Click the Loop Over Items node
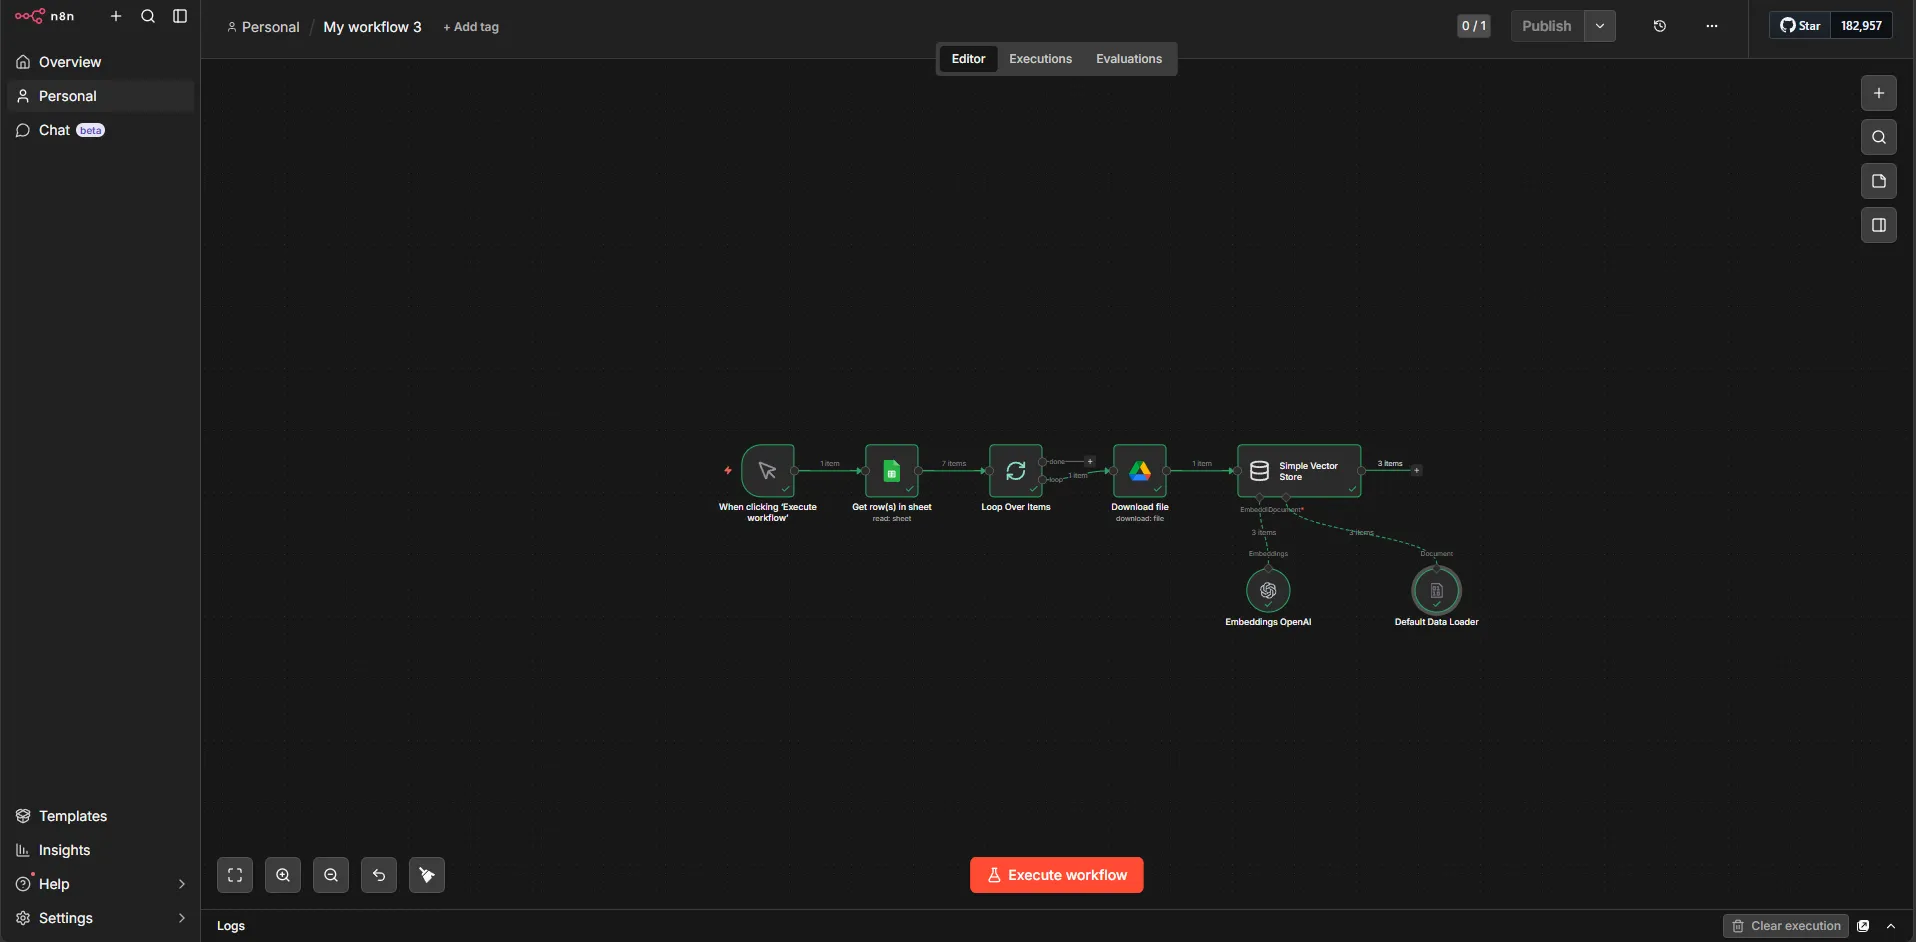The height and width of the screenshot is (942, 1916). tap(1015, 471)
